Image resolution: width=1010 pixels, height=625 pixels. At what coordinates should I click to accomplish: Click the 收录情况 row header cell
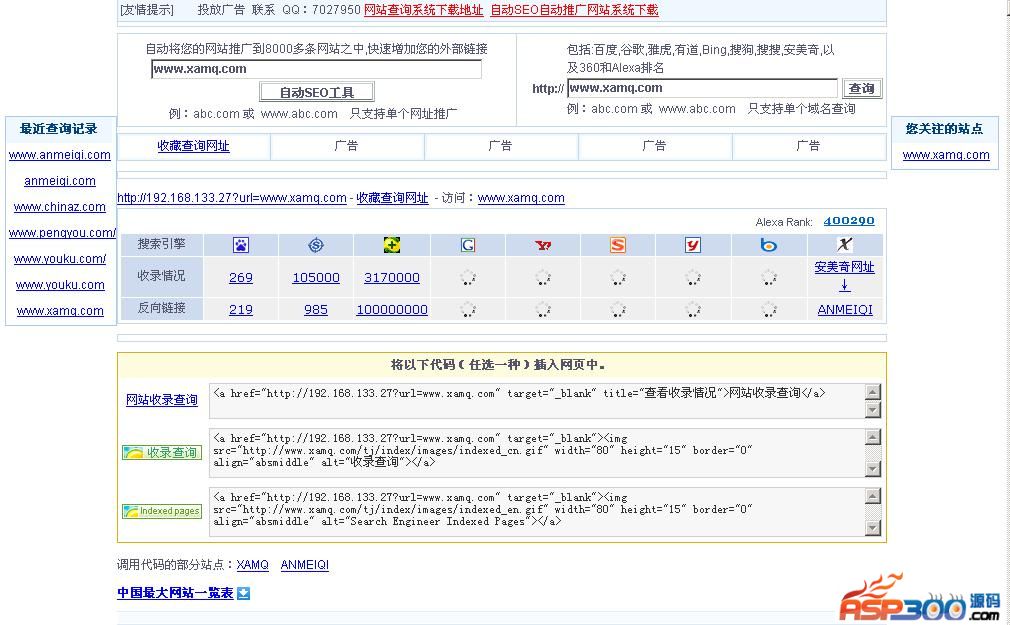162,276
